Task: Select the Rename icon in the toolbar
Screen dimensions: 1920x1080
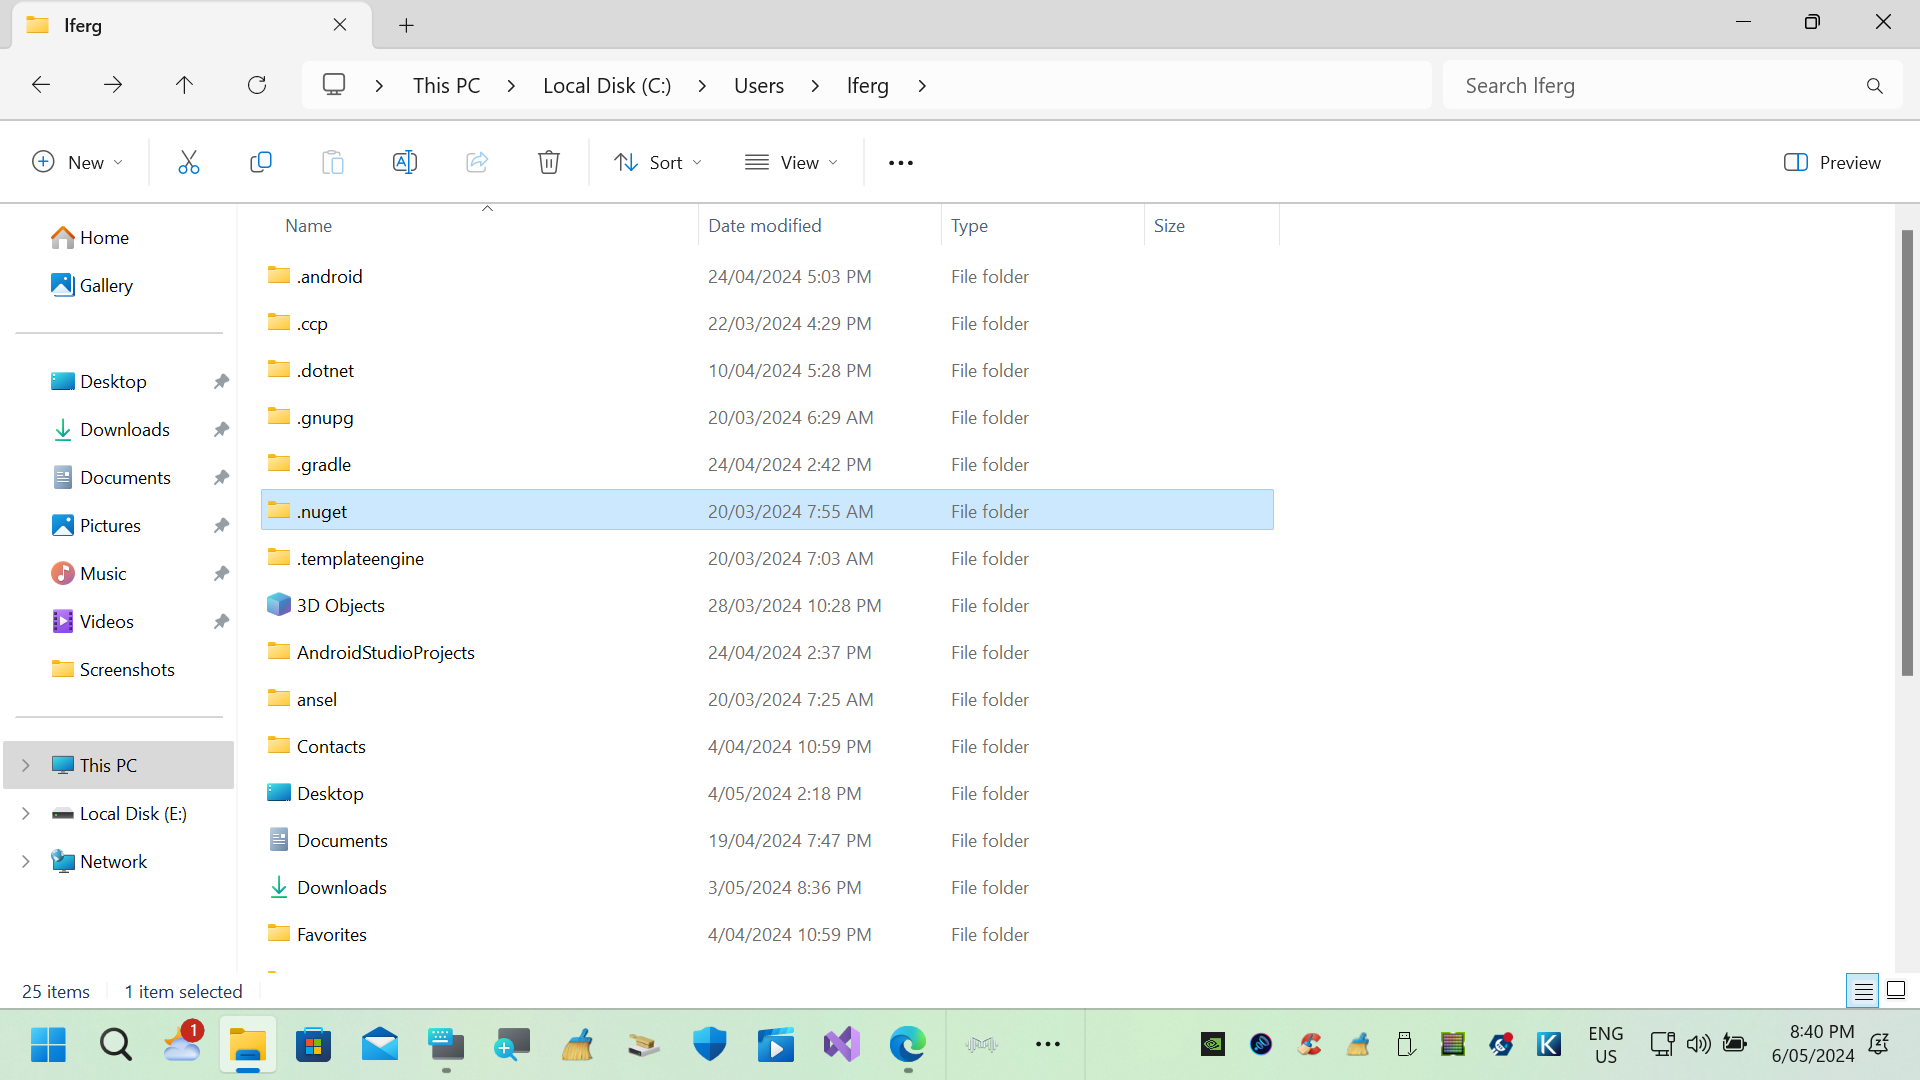Action: click(x=405, y=161)
